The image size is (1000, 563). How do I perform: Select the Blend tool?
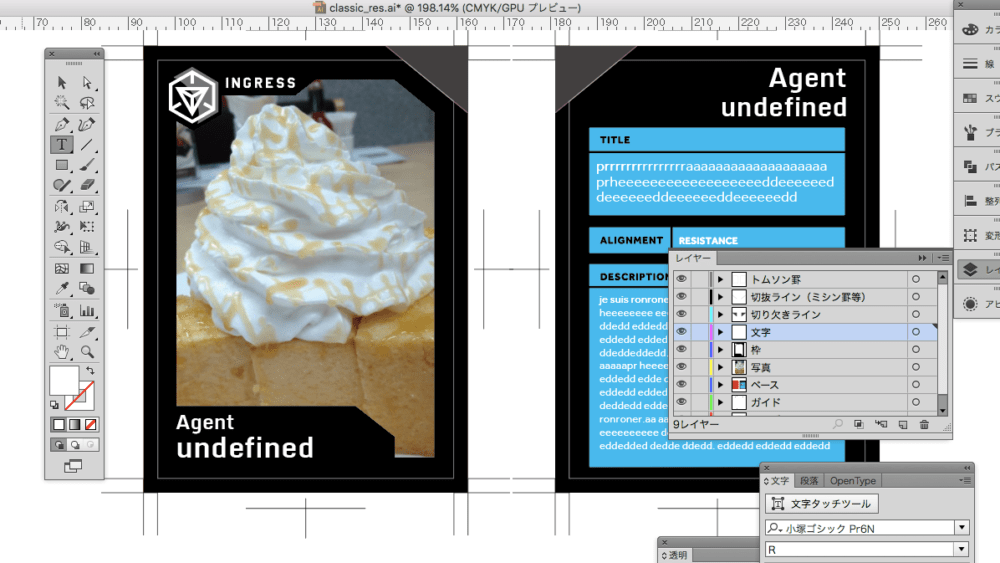pyautogui.click(x=87, y=289)
